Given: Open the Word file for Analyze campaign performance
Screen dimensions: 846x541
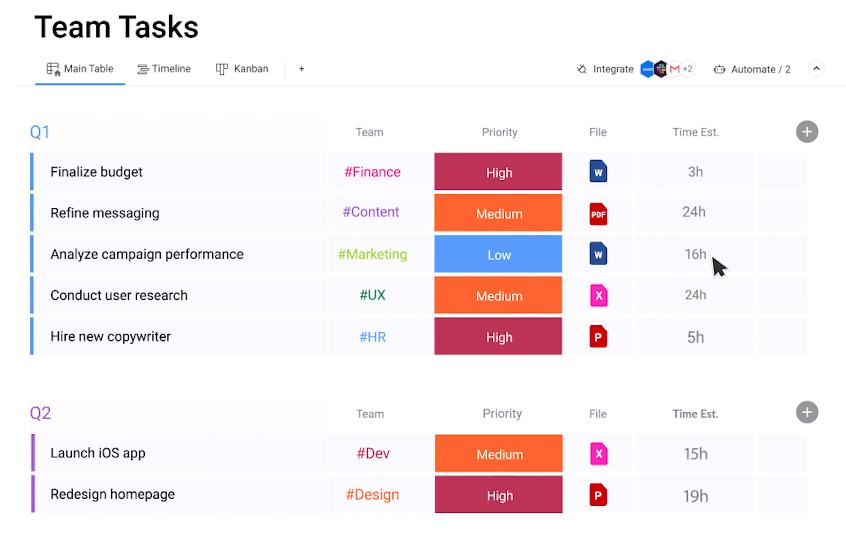Looking at the screenshot, I should click(598, 254).
